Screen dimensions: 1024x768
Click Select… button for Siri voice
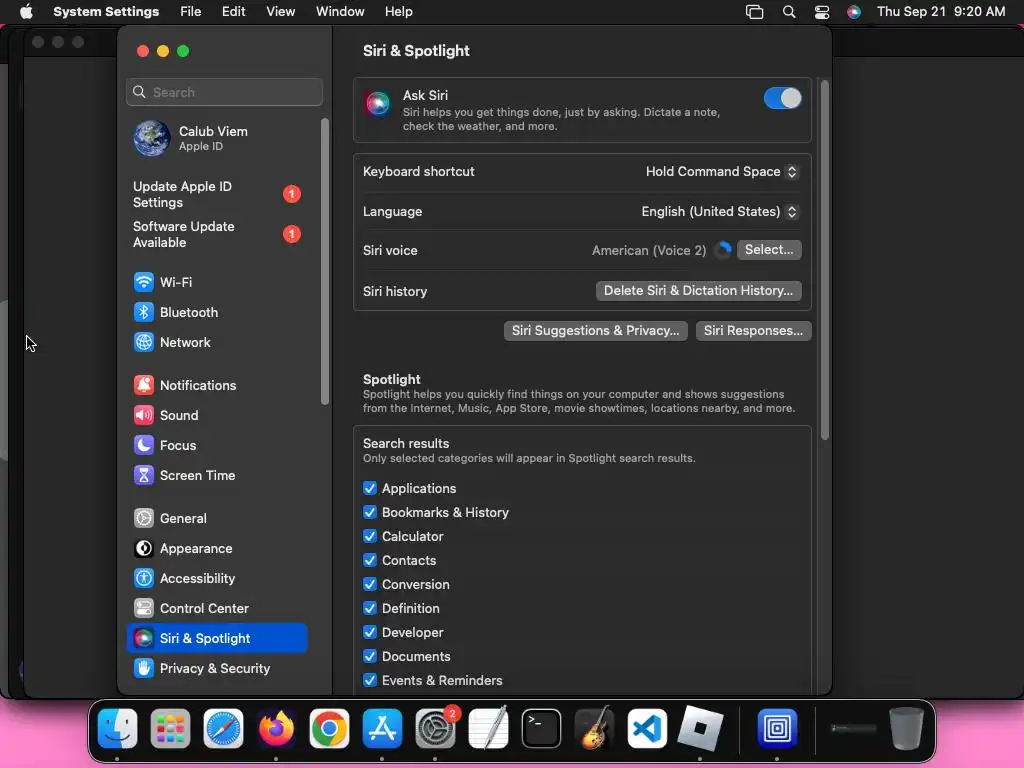[x=769, y=249]
